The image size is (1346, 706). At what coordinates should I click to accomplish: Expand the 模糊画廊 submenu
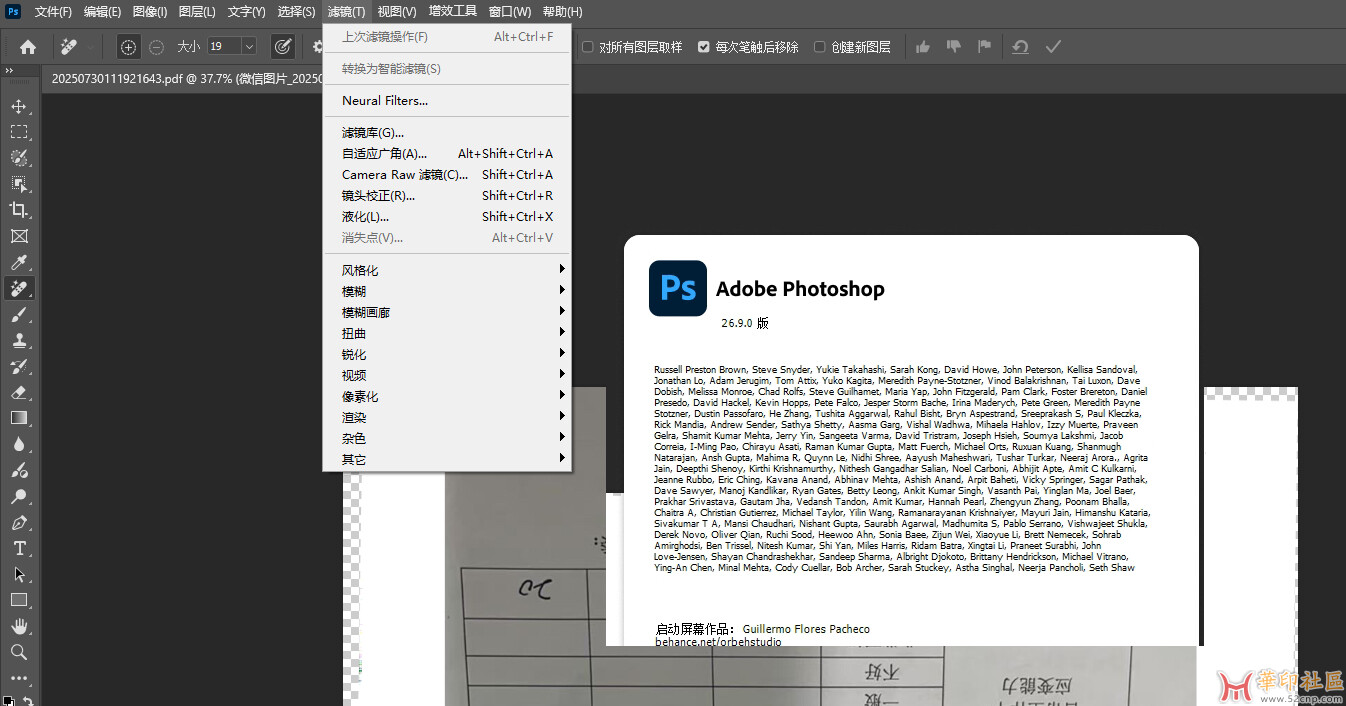446,312
